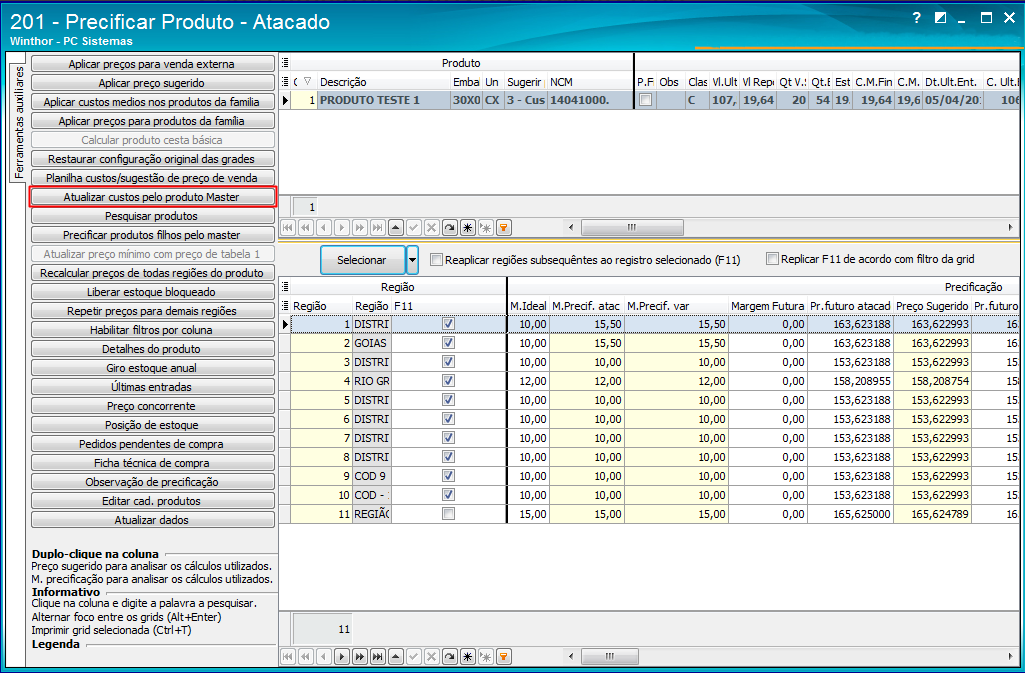Viewport: 1025px width, 673px height.
Task: Click the up-triangle edit icon in product grid toolbar
Action: 395,227
